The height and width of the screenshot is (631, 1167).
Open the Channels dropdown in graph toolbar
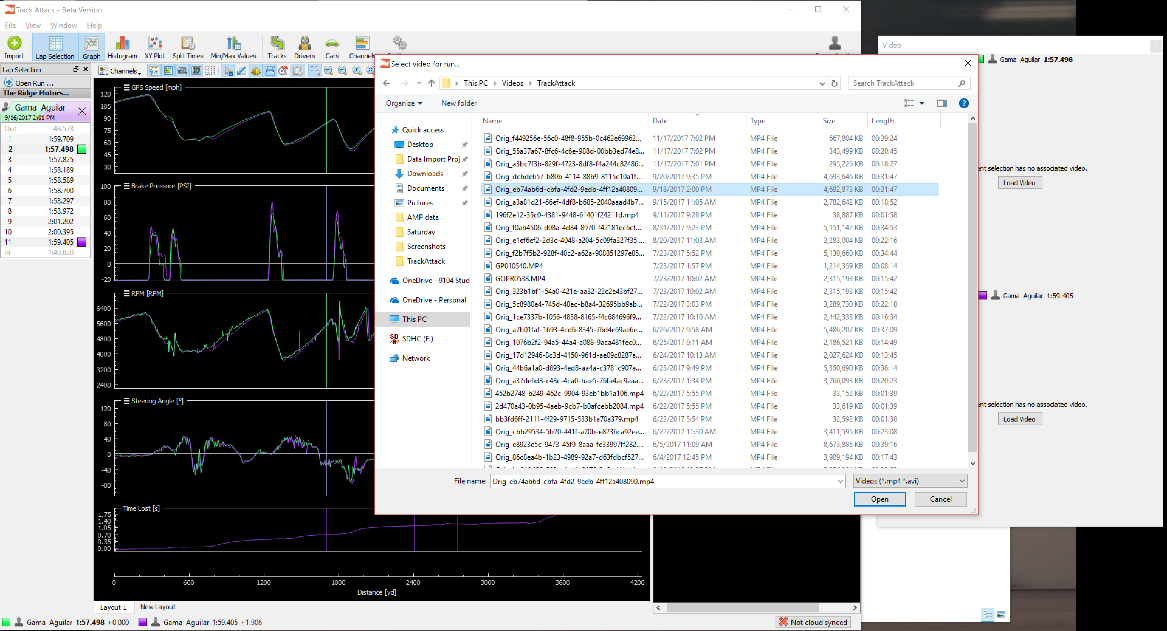click(121, 71)
